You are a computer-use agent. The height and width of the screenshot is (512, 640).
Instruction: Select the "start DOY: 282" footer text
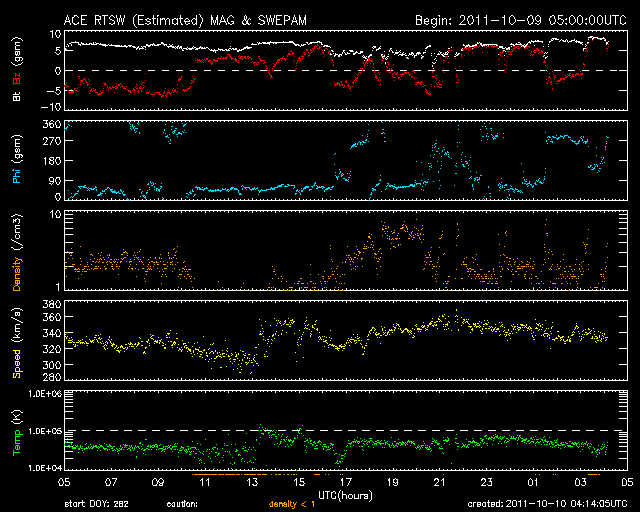(x=96, y=504)
